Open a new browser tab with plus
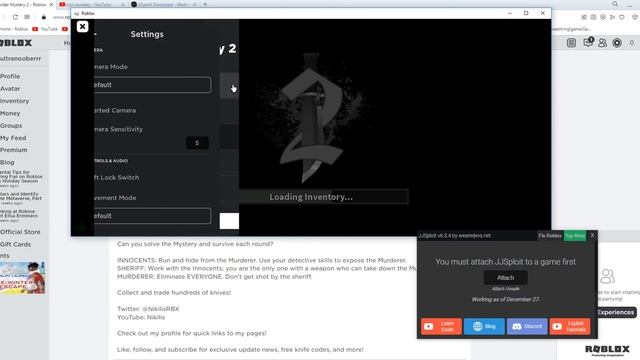Viewport: 640px width, 360px height. coord(205,4)
